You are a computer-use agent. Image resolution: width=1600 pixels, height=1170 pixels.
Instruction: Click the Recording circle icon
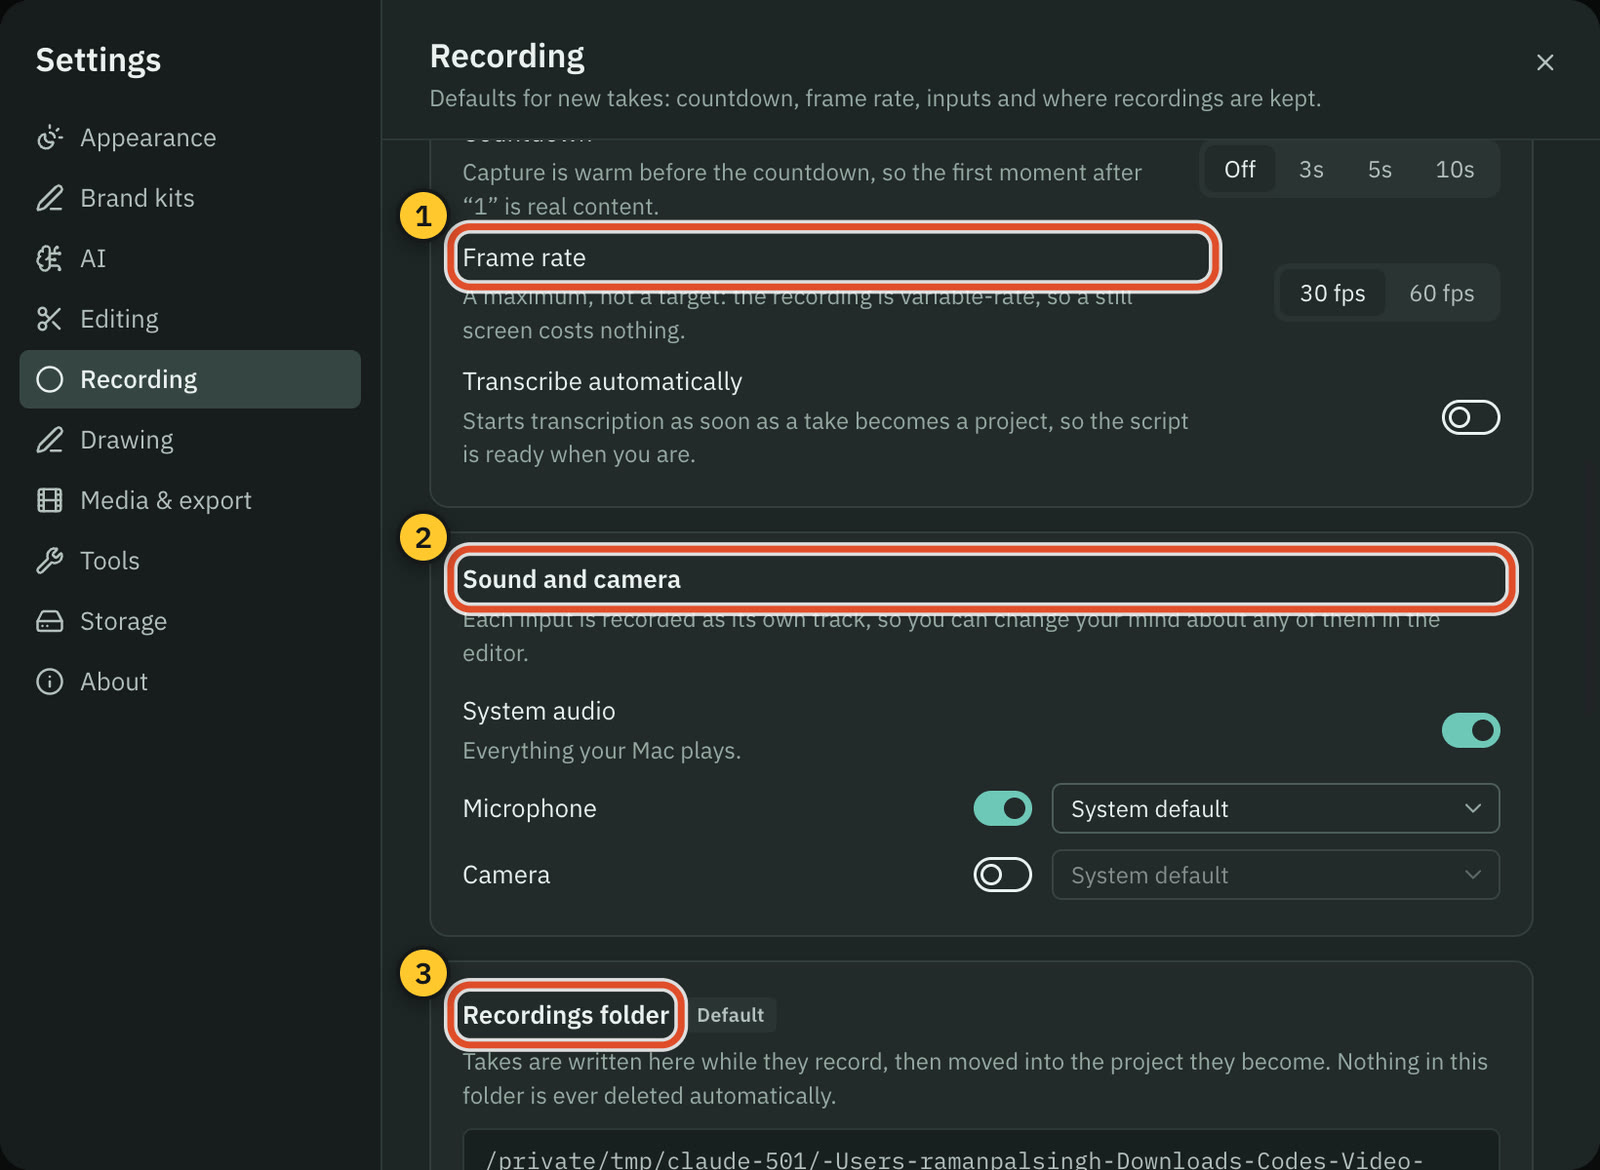point(49,380)
